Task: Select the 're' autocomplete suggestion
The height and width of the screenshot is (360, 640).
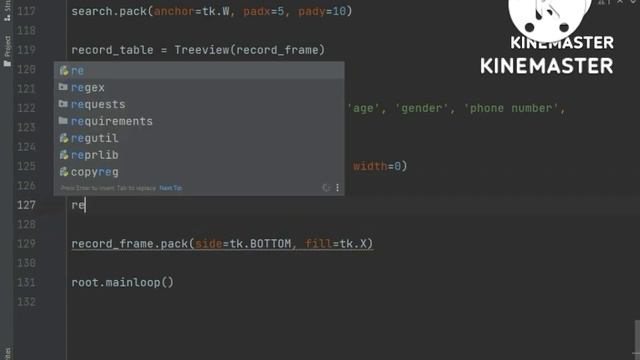Action: 199,71
